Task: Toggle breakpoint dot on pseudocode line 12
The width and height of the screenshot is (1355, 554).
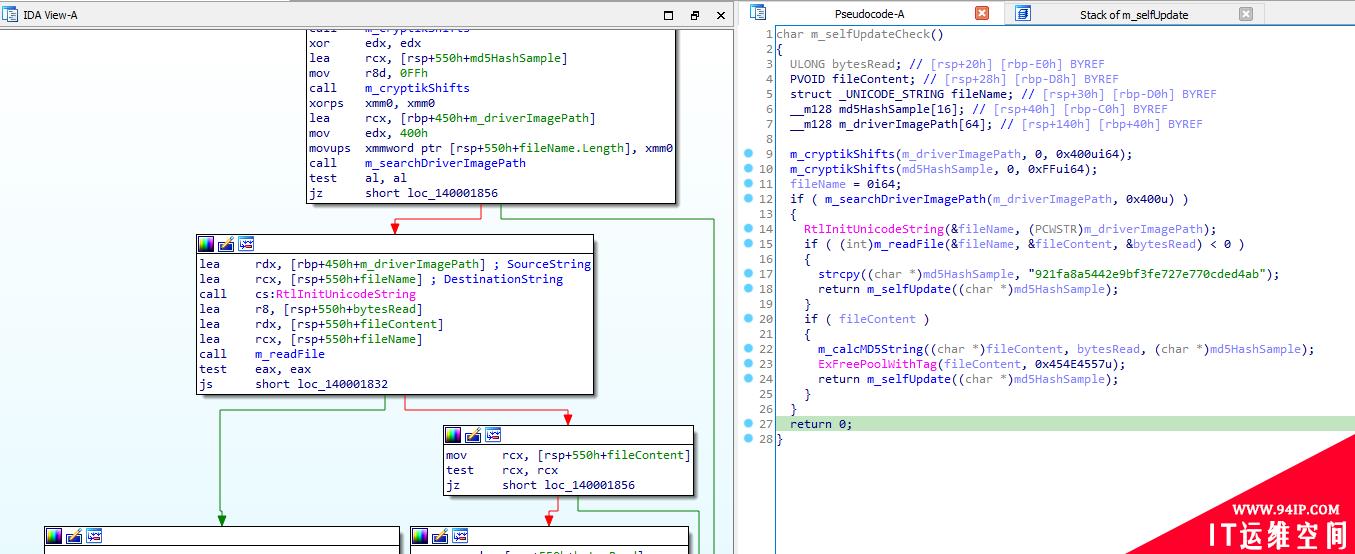Action: 749,199
